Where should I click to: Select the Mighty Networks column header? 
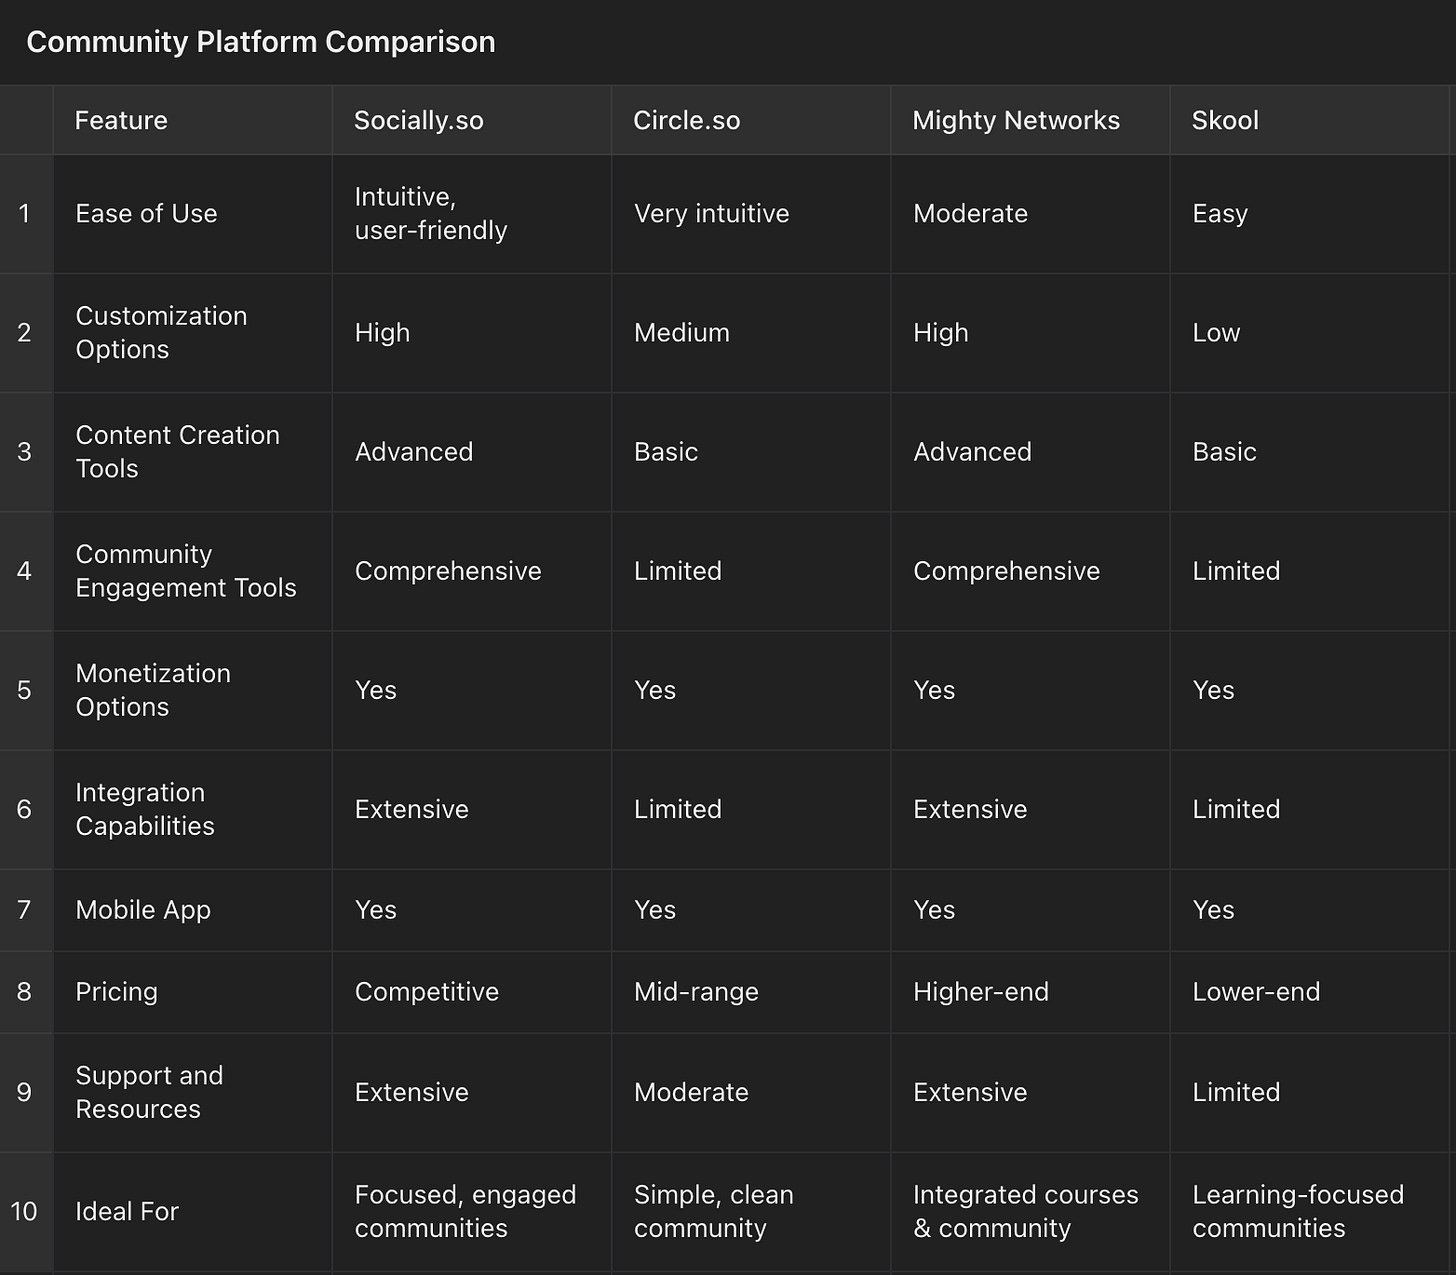(1015, 120)
